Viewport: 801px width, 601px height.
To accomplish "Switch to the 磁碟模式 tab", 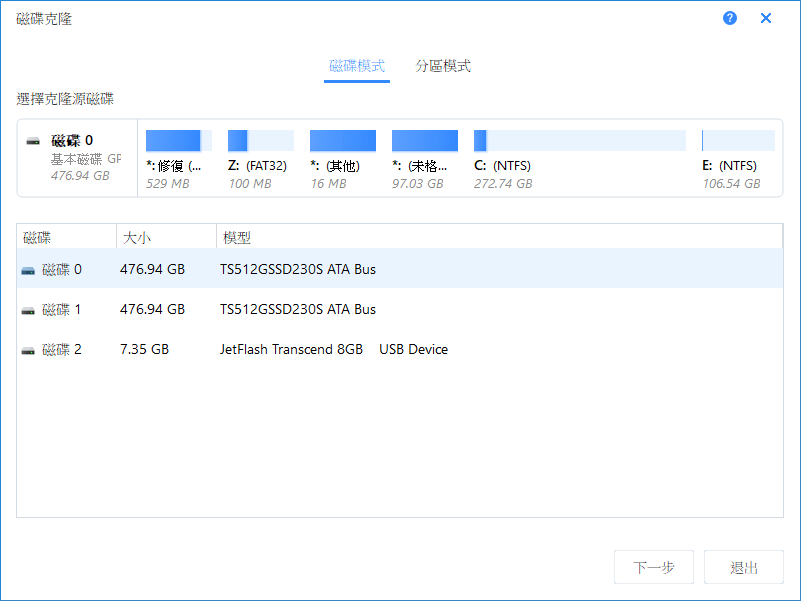I will click(x=357, y=62).
